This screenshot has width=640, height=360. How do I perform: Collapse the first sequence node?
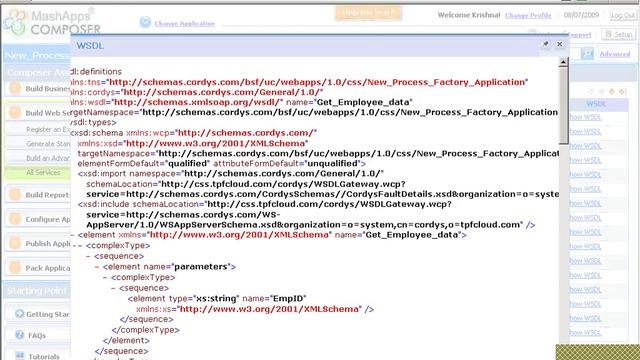point(88,256)
